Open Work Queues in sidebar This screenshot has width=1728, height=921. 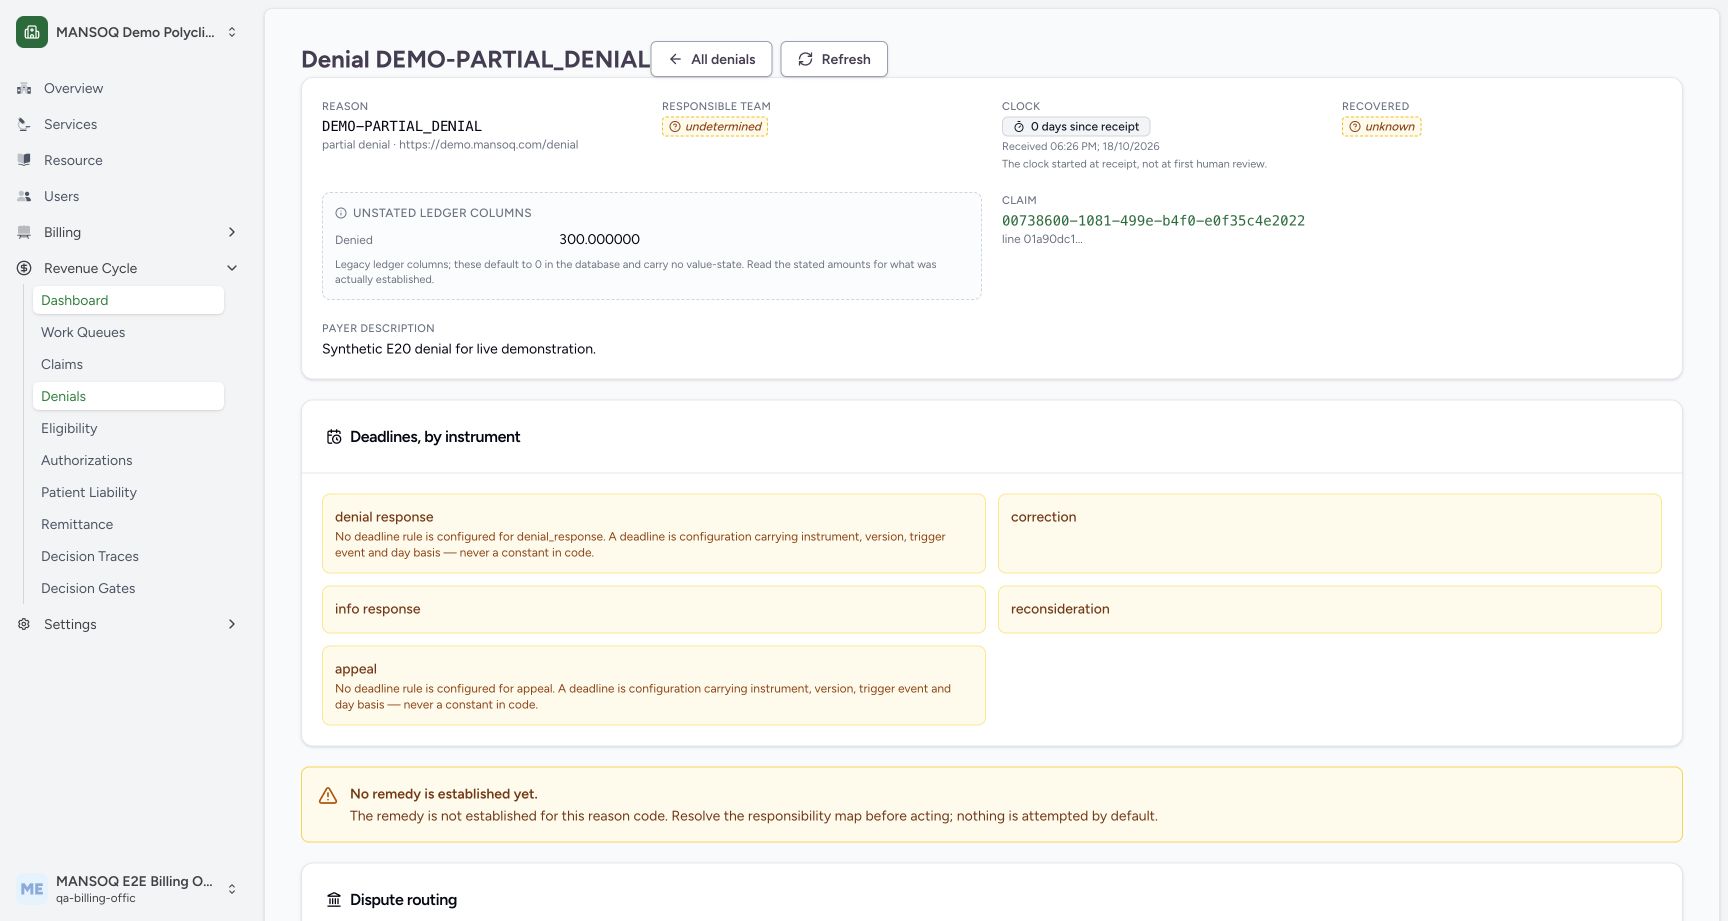pos(128,332)
